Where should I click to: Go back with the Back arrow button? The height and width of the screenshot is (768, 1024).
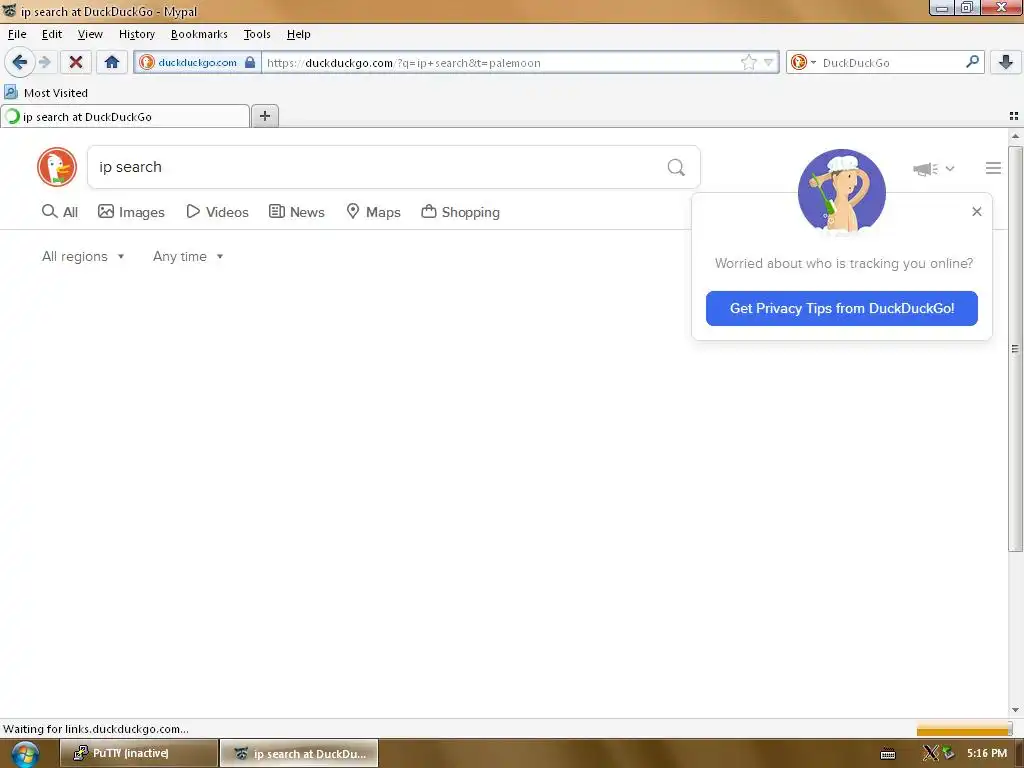click(20, 62)
